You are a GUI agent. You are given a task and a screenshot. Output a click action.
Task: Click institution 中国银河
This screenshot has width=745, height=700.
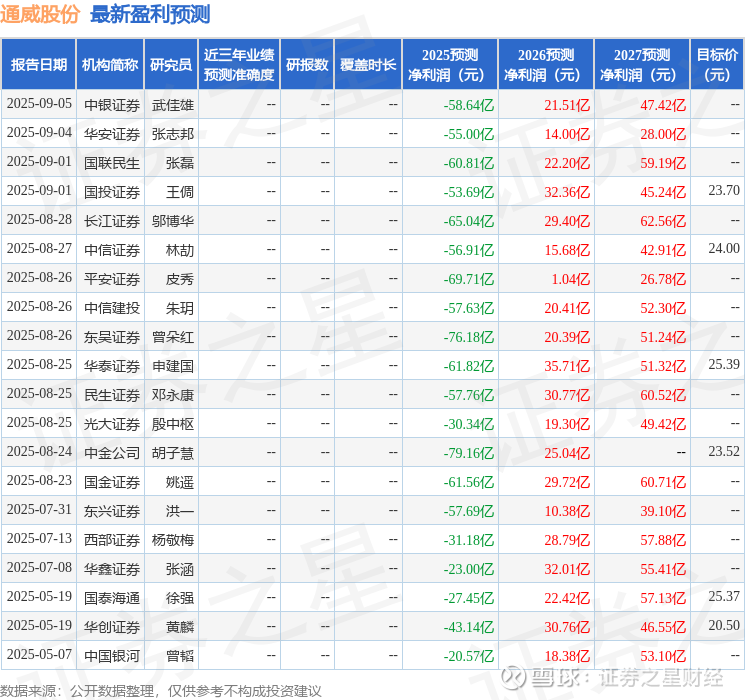point(112,656)
